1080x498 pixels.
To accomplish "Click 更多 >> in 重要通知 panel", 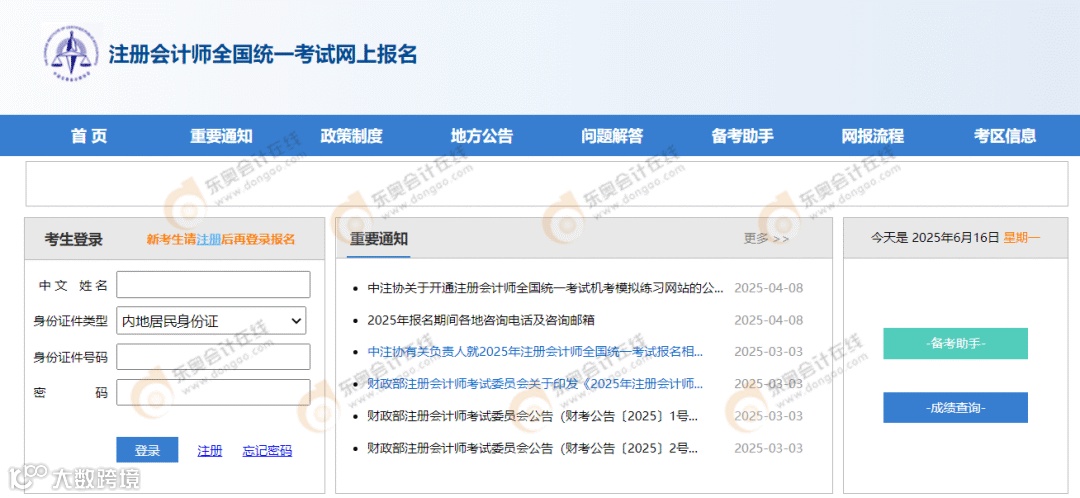I will pyautogui.click(x=766, y=238).
